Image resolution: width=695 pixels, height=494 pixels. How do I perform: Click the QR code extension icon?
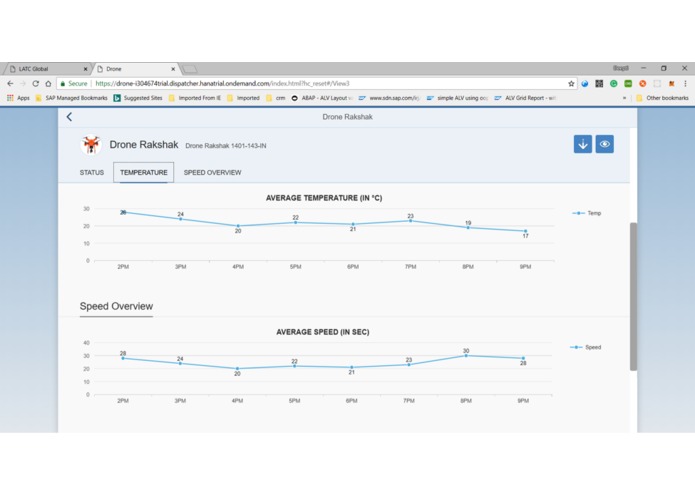[x=599, y=83]
